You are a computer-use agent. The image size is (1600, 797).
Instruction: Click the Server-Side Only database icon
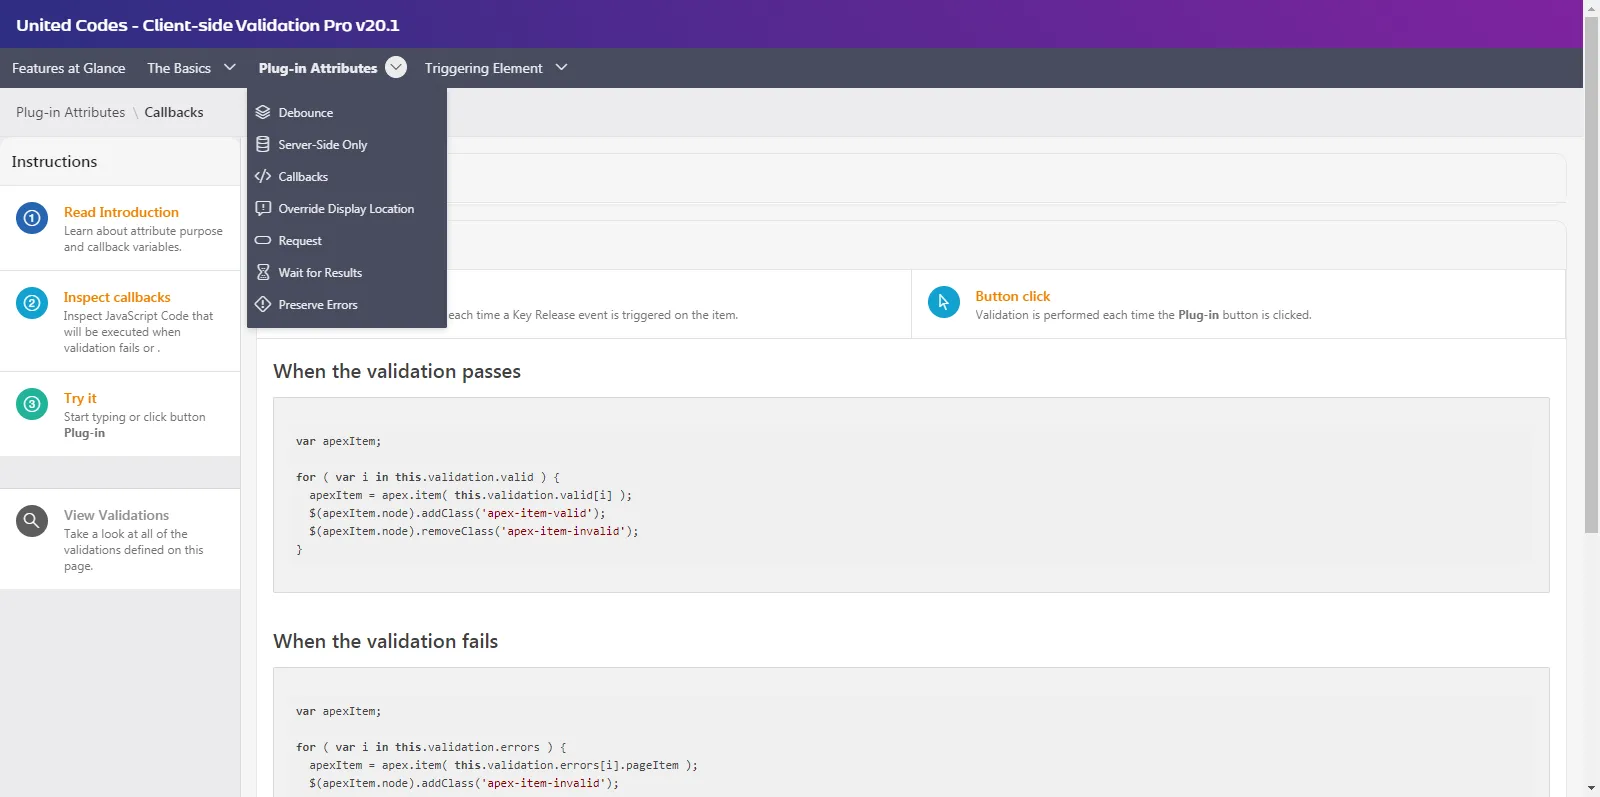263,144
